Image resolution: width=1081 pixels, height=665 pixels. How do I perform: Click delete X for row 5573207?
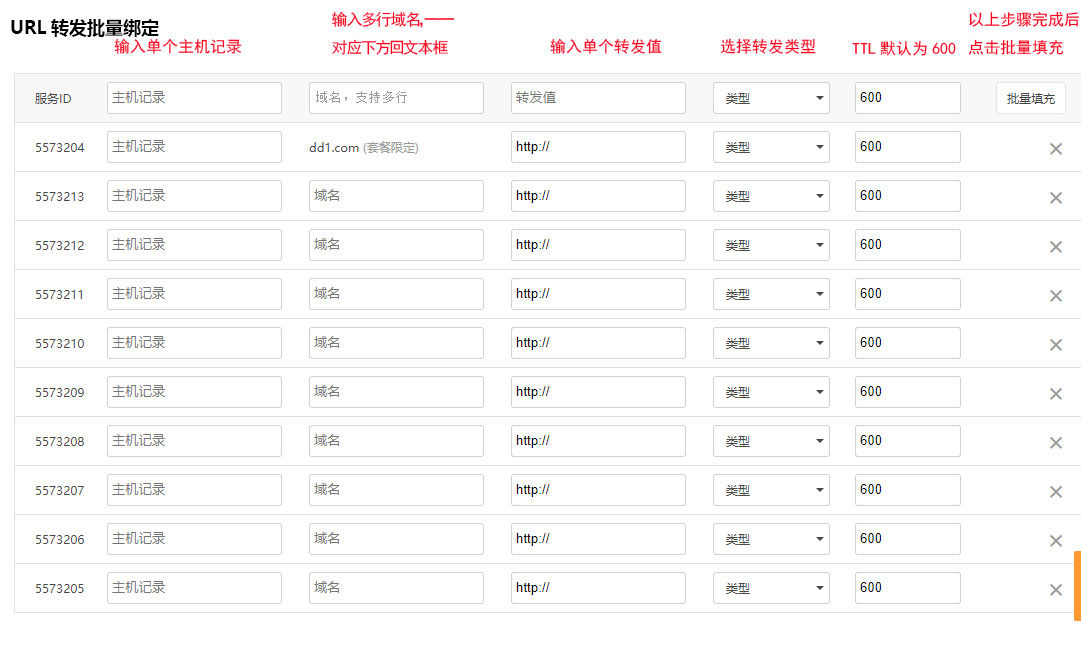[1055, 492]
